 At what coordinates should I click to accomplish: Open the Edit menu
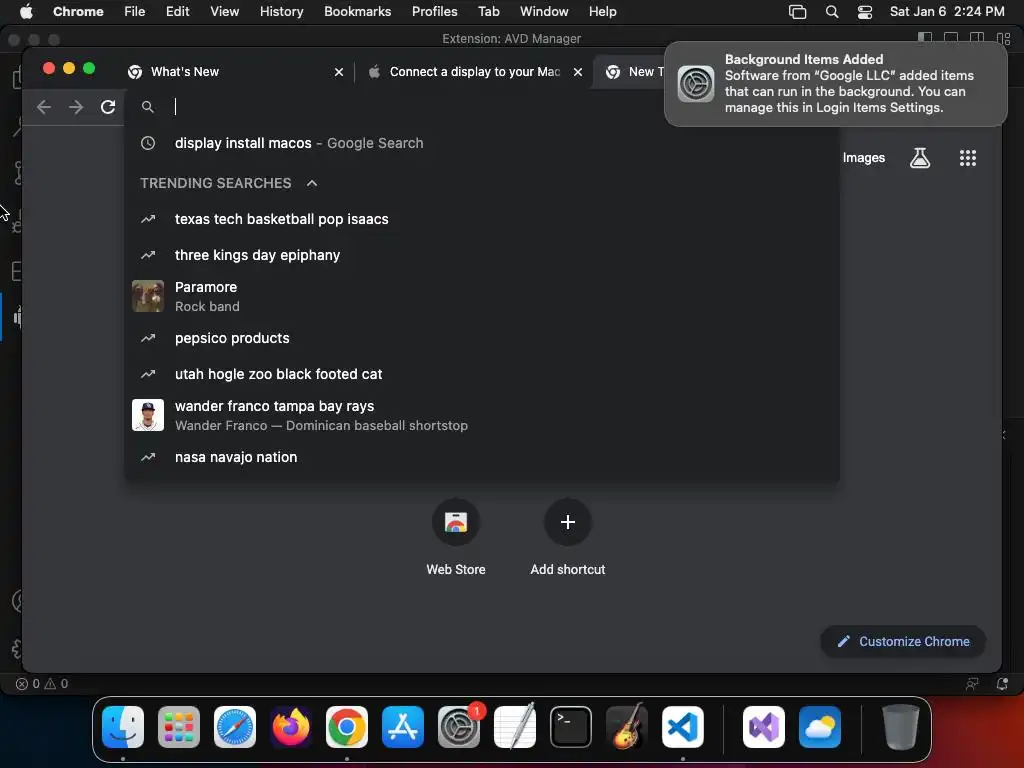[x=177, y=12]
